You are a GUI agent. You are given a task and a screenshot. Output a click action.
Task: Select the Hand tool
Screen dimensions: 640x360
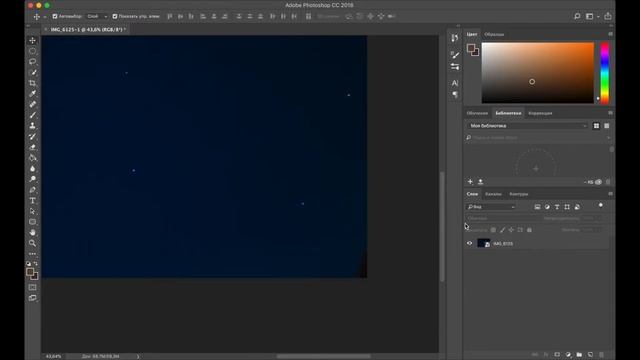pos(32,232)
